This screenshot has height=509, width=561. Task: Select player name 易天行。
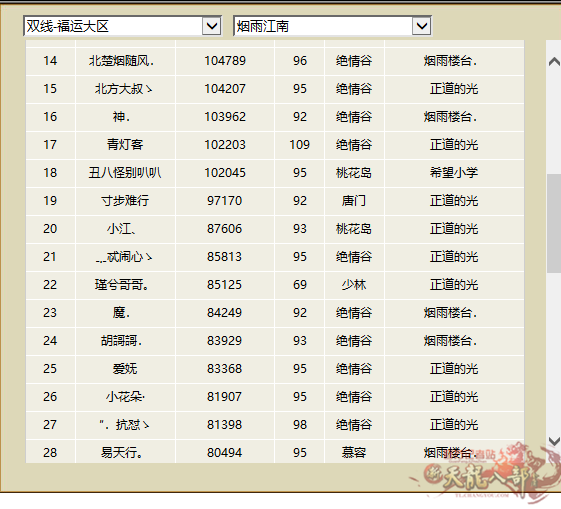pyautogui.click(x=122, y=453)
